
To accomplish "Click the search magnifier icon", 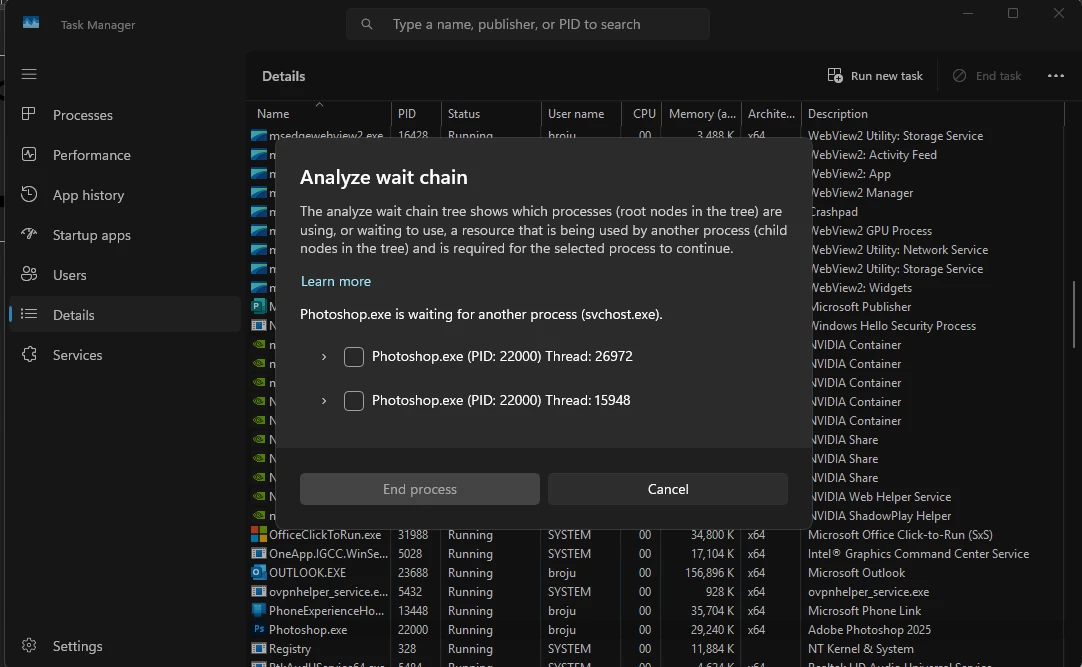I will click(367, 24).
